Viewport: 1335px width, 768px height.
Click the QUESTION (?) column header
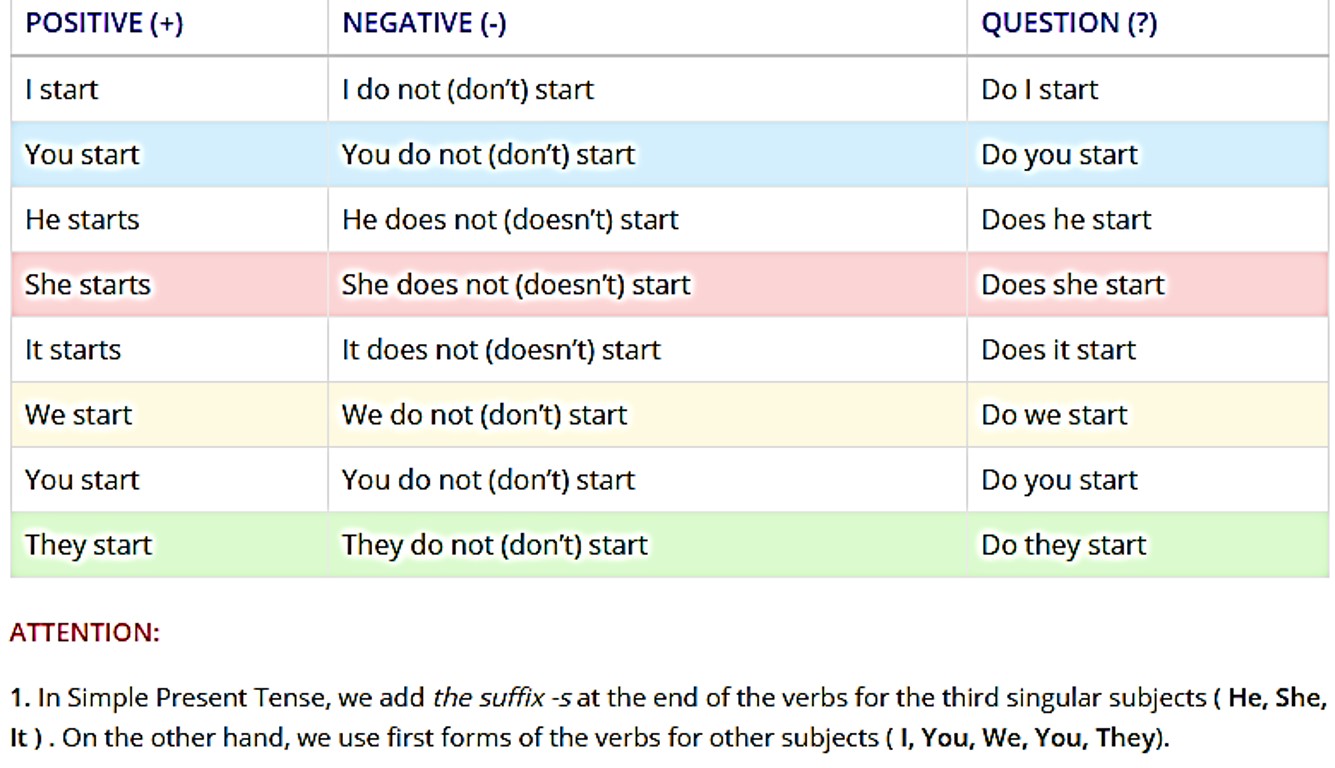(1068, 24)
